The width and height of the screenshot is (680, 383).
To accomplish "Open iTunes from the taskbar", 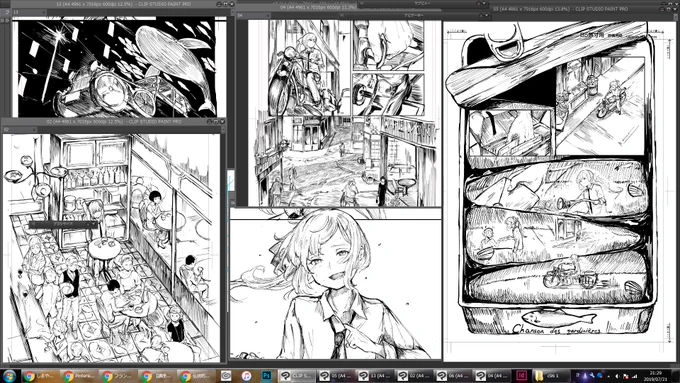I will click(246, 376).
